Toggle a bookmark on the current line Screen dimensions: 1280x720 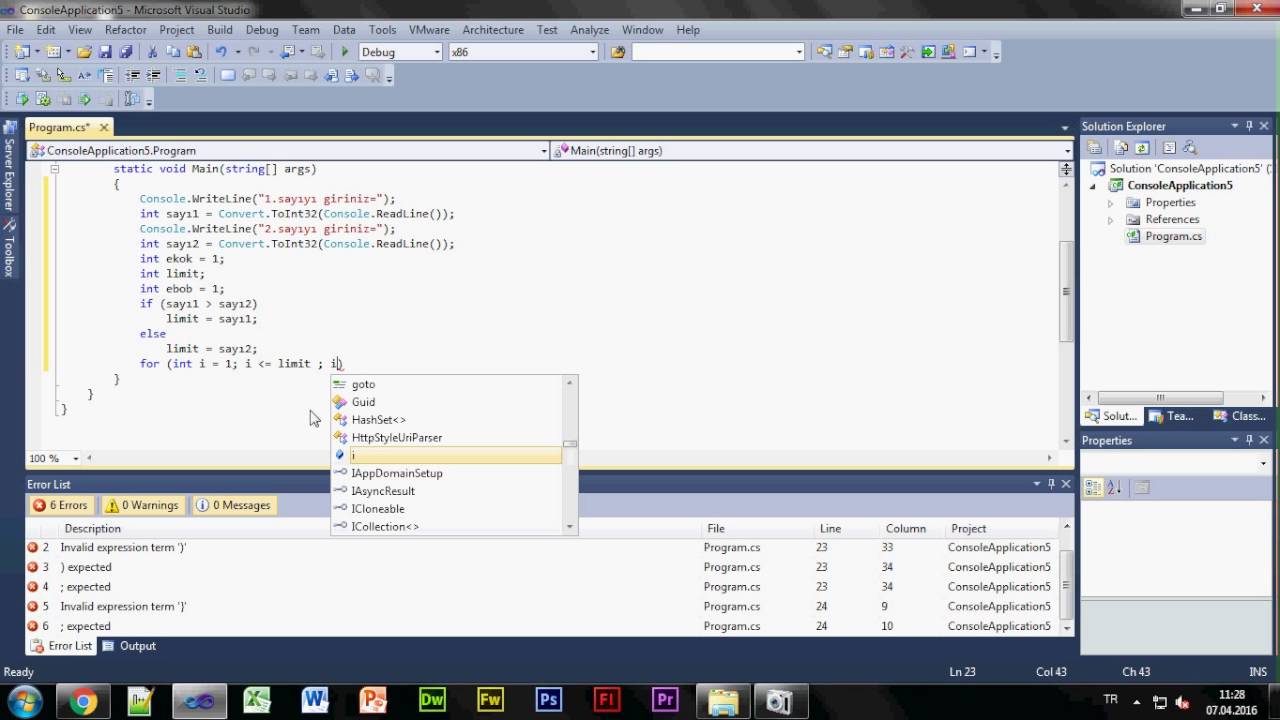228,76
